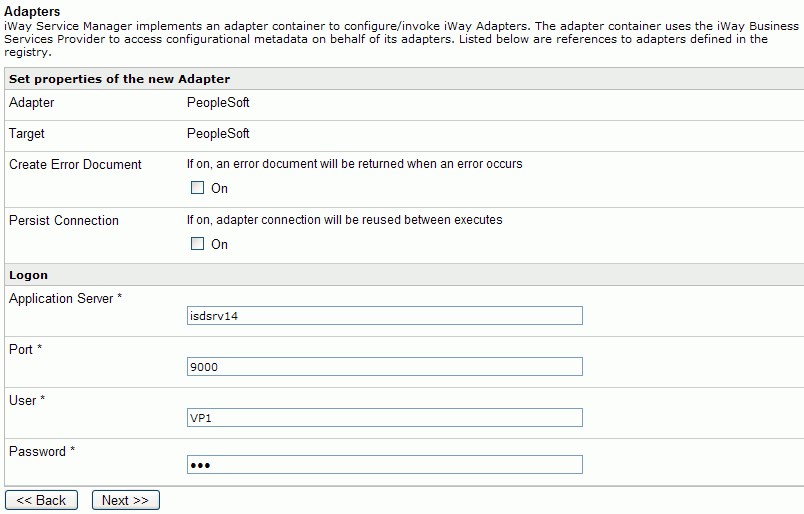Image resolution: width=804 pixels, height=514 pixels.
Task: Click the Persist Connection label
Action: [64, 221]
